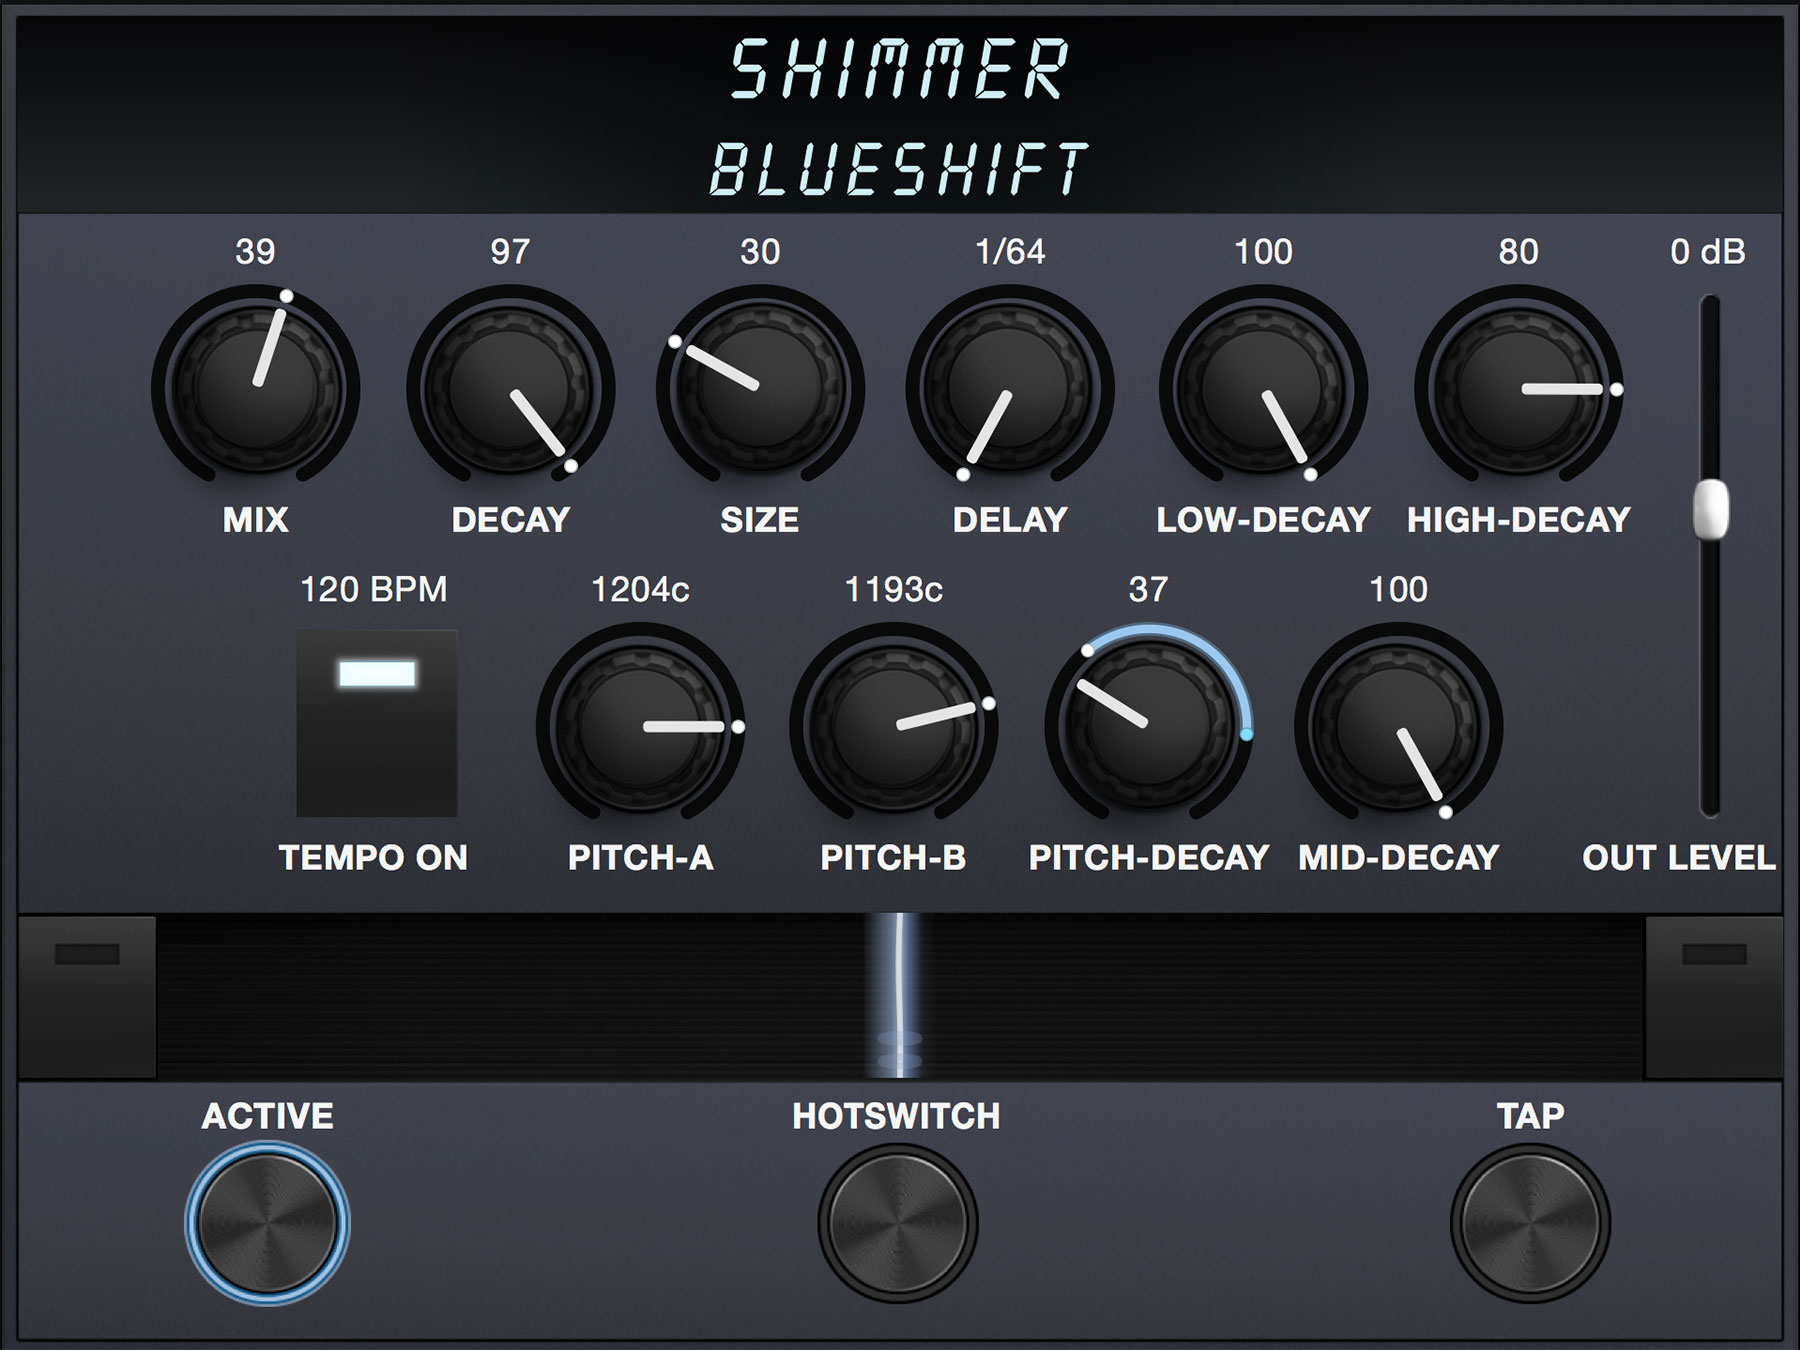Click the BLUESHIFT algorithm name display
1800x1350 pixels.
pyautogui.click(x=899, y=169)
